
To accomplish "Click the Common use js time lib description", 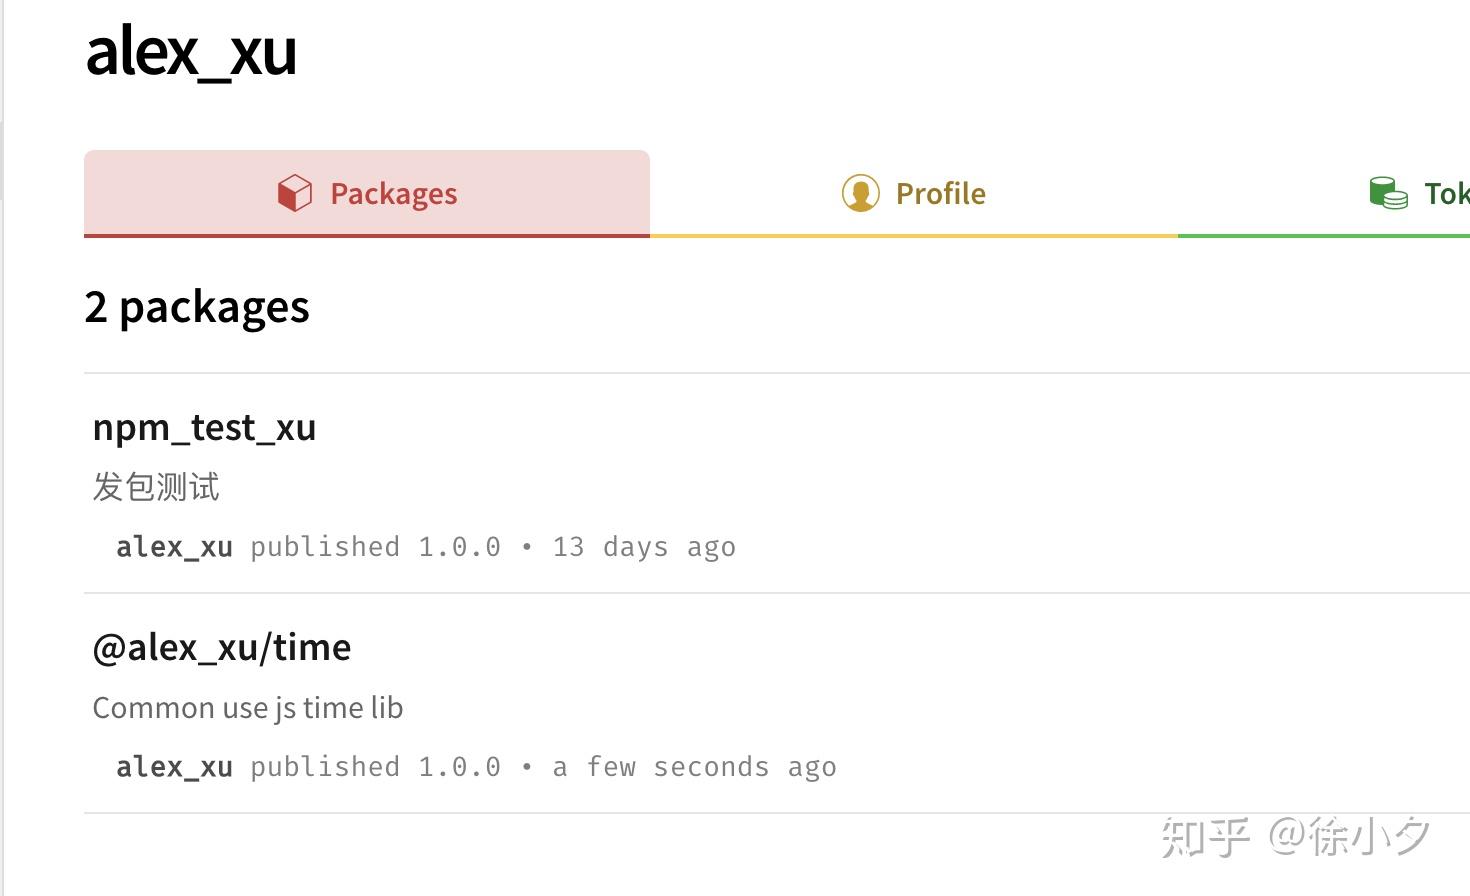I will pos(248,708).
